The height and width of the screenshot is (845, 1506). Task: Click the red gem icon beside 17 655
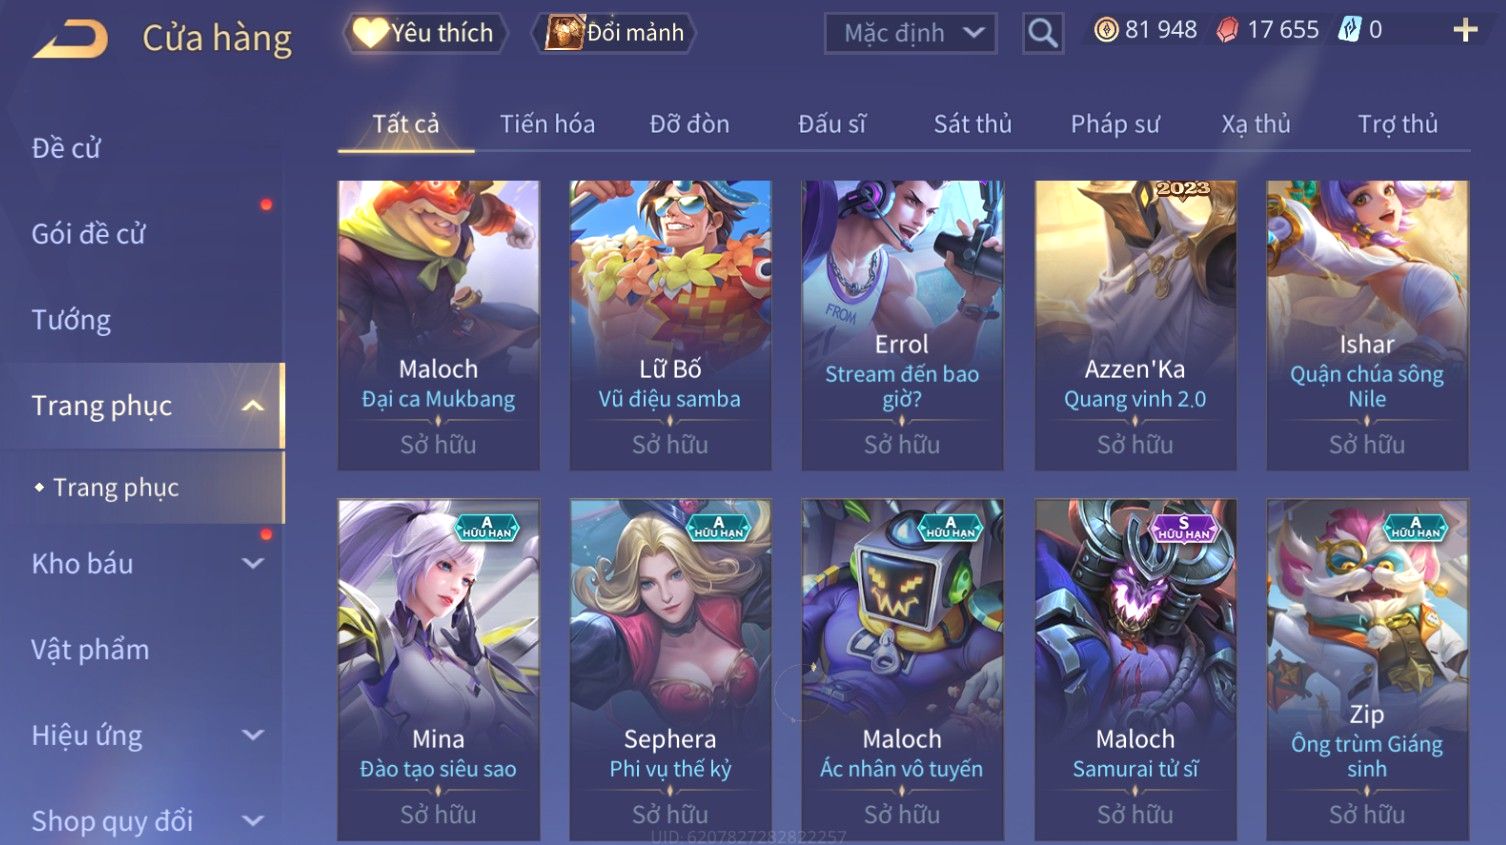coord(1226,30)
